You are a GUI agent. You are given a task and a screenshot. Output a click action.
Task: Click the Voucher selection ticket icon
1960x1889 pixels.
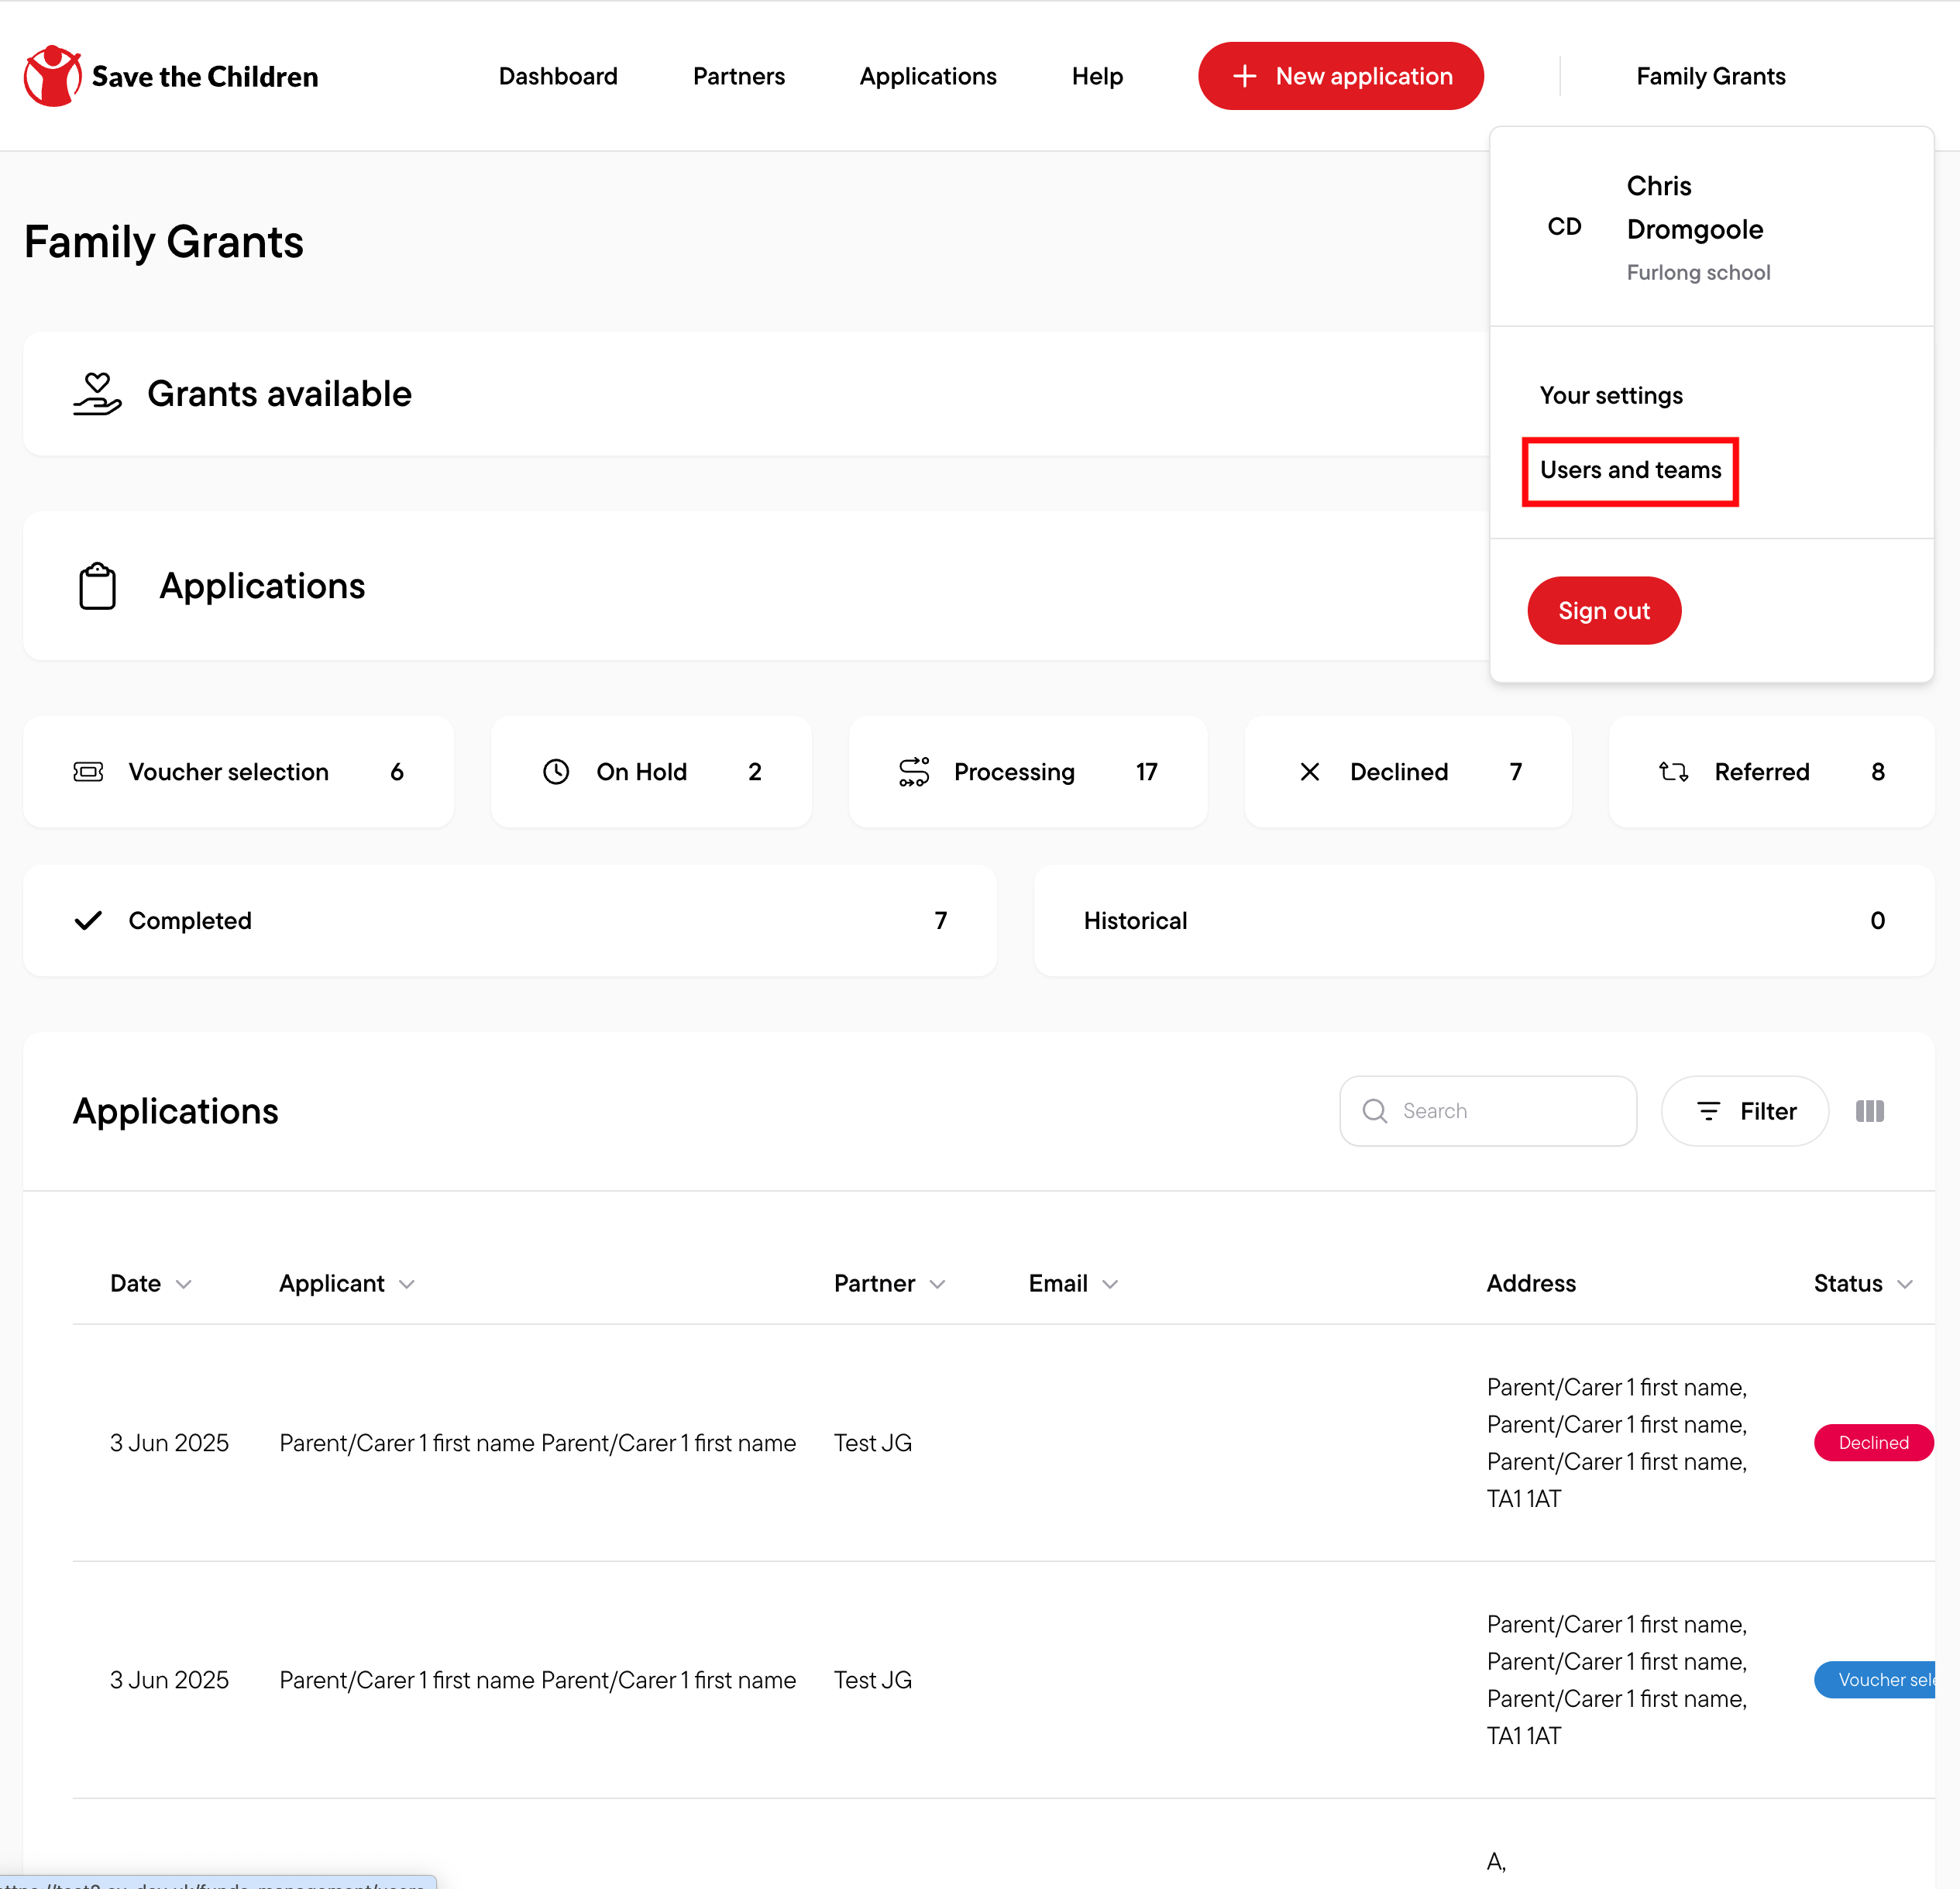point(88,772)
